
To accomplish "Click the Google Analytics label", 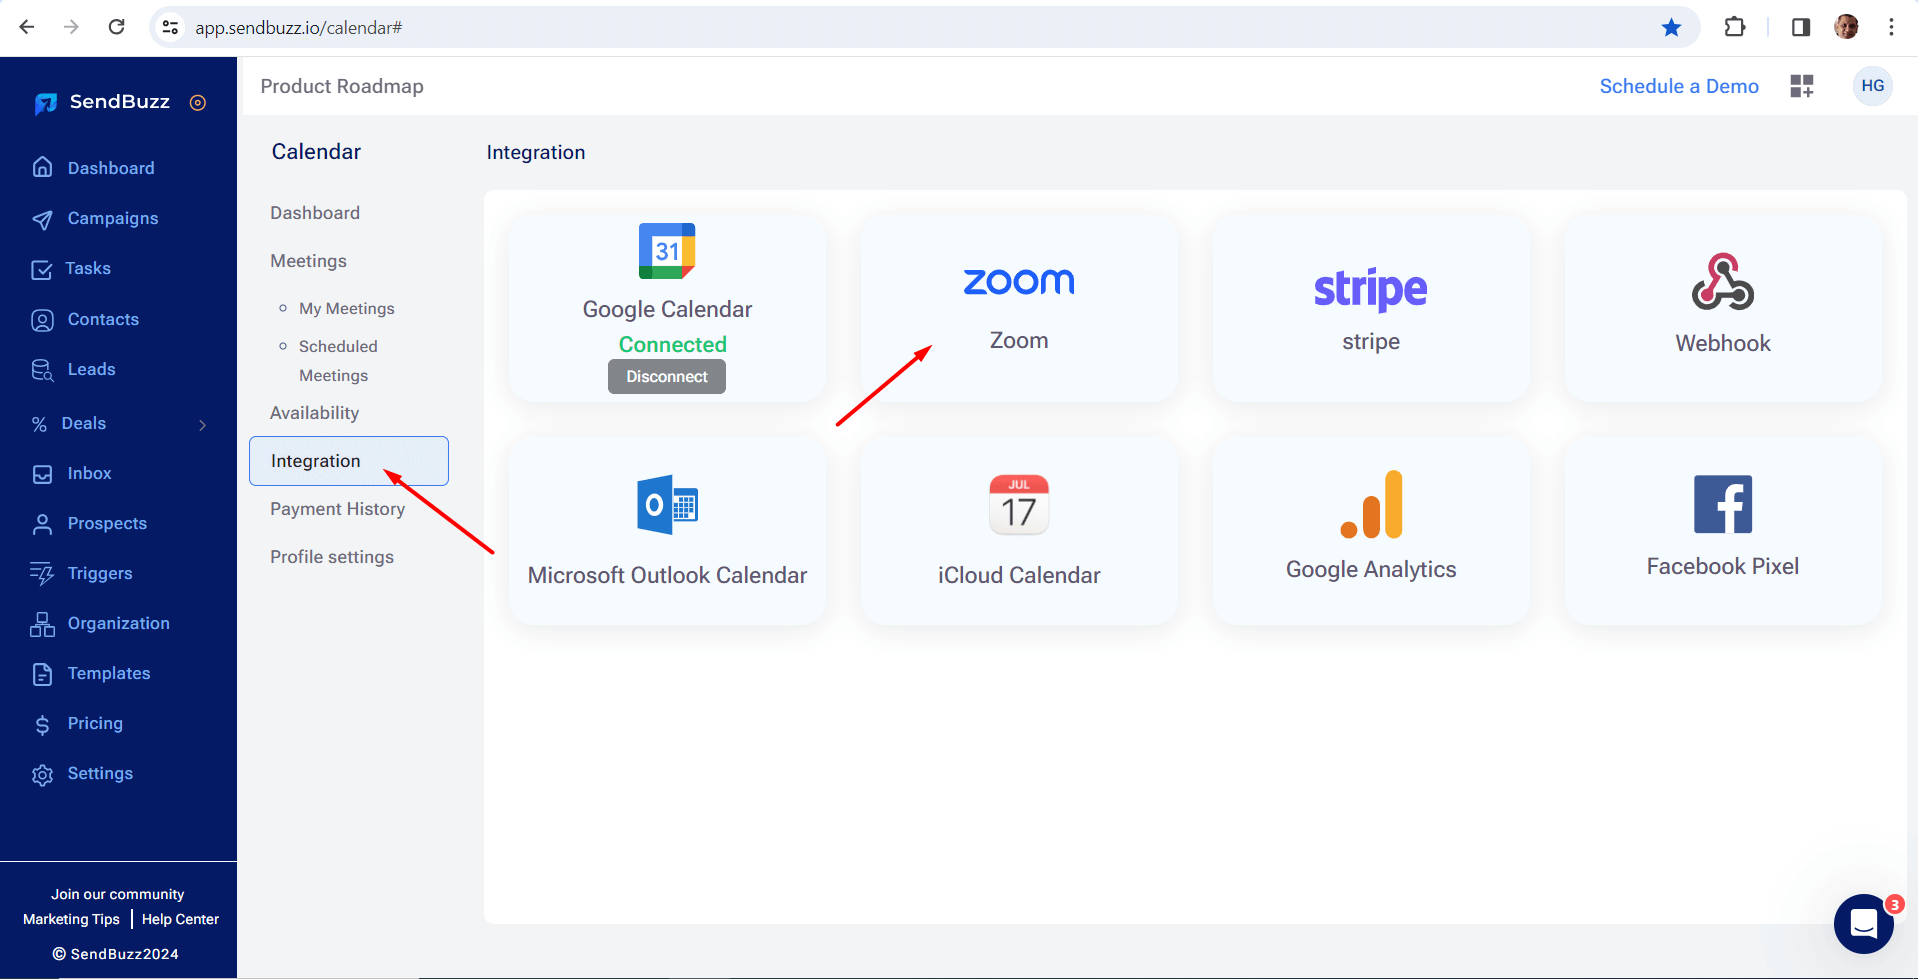I will (x=1371, y=570).
